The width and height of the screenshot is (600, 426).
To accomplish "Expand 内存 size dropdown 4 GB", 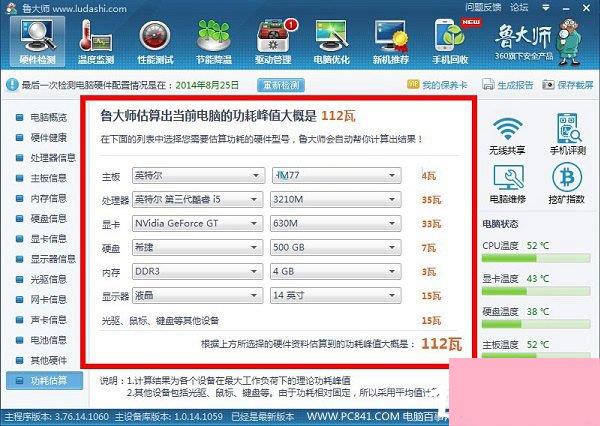I will tap(336, 271).
